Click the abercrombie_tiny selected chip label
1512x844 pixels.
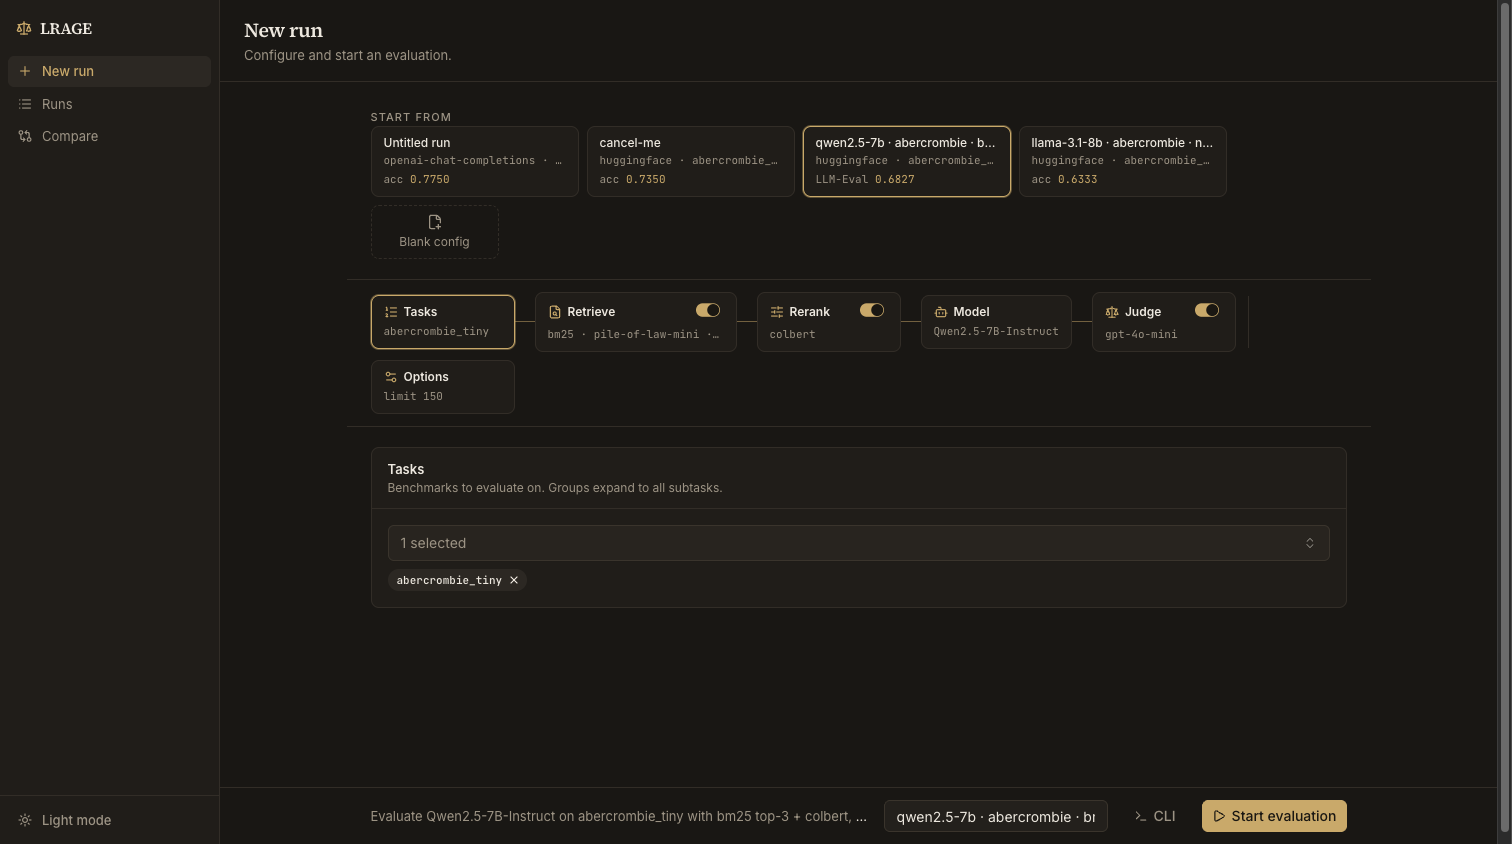coord(449,580)
